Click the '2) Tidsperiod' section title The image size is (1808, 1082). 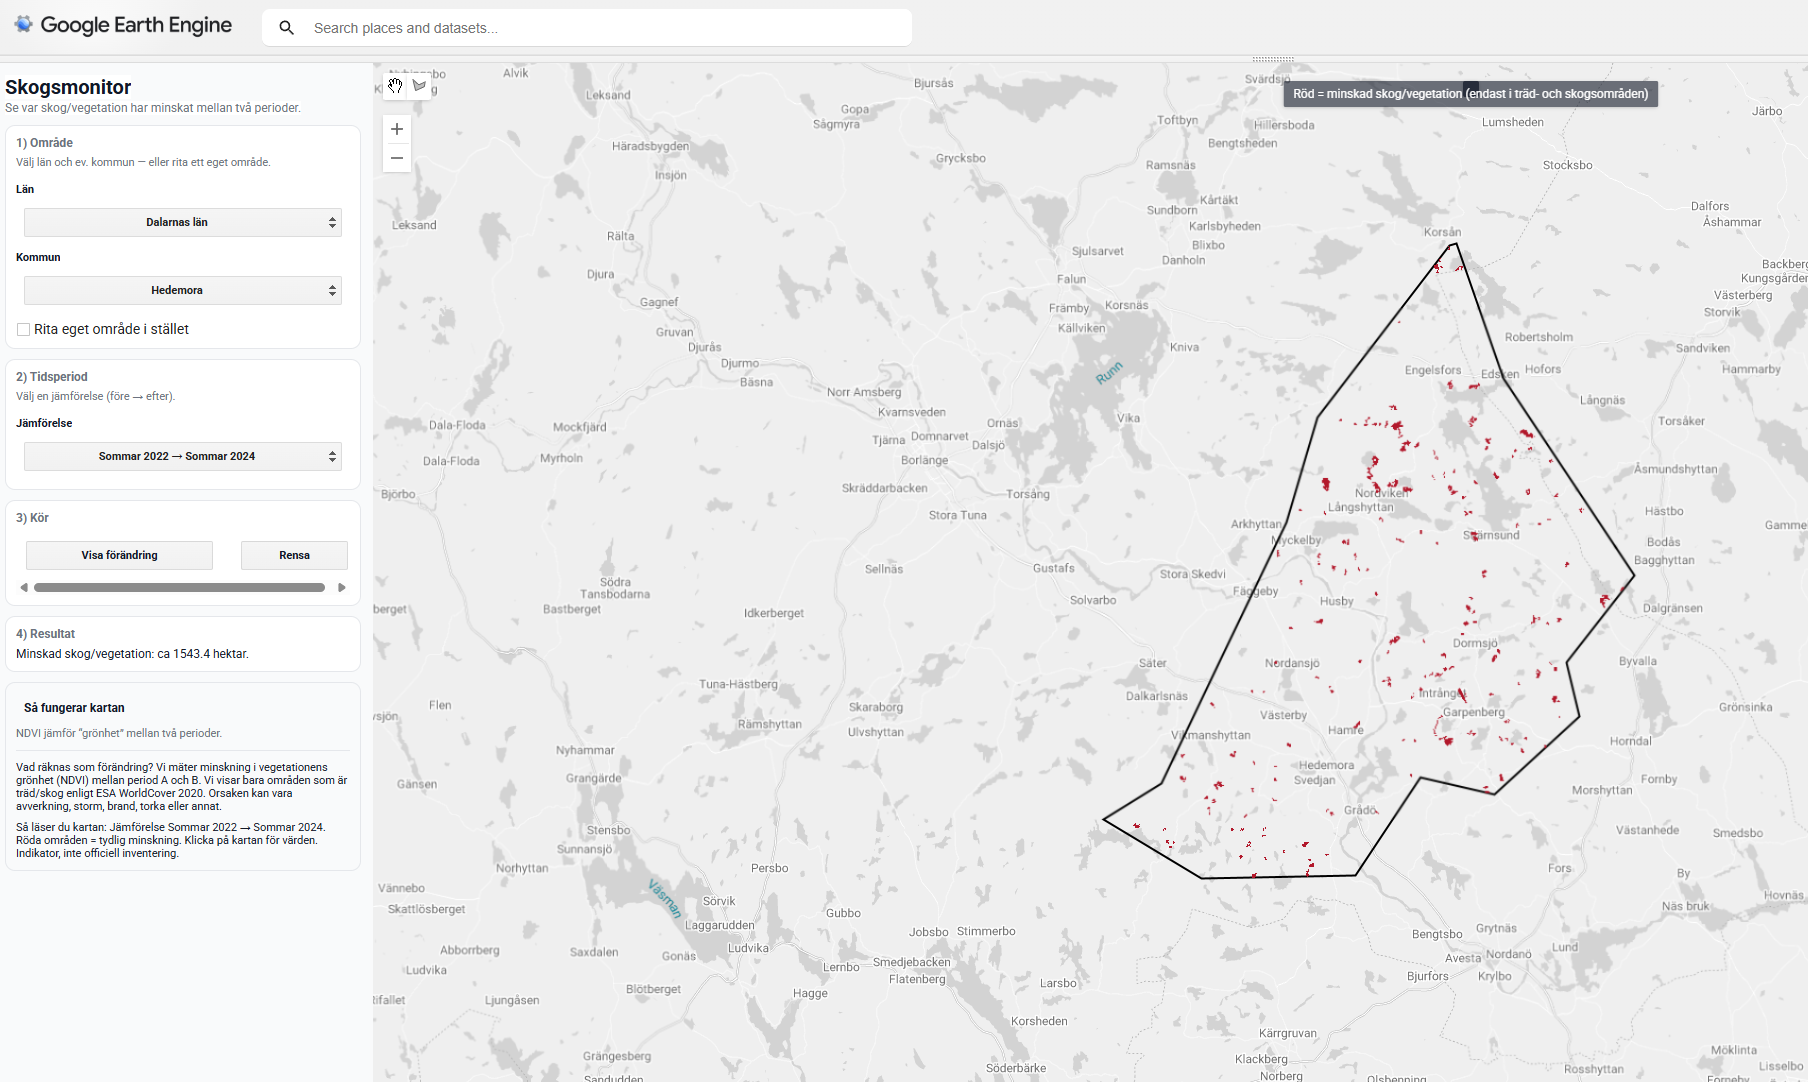point(52,377)
